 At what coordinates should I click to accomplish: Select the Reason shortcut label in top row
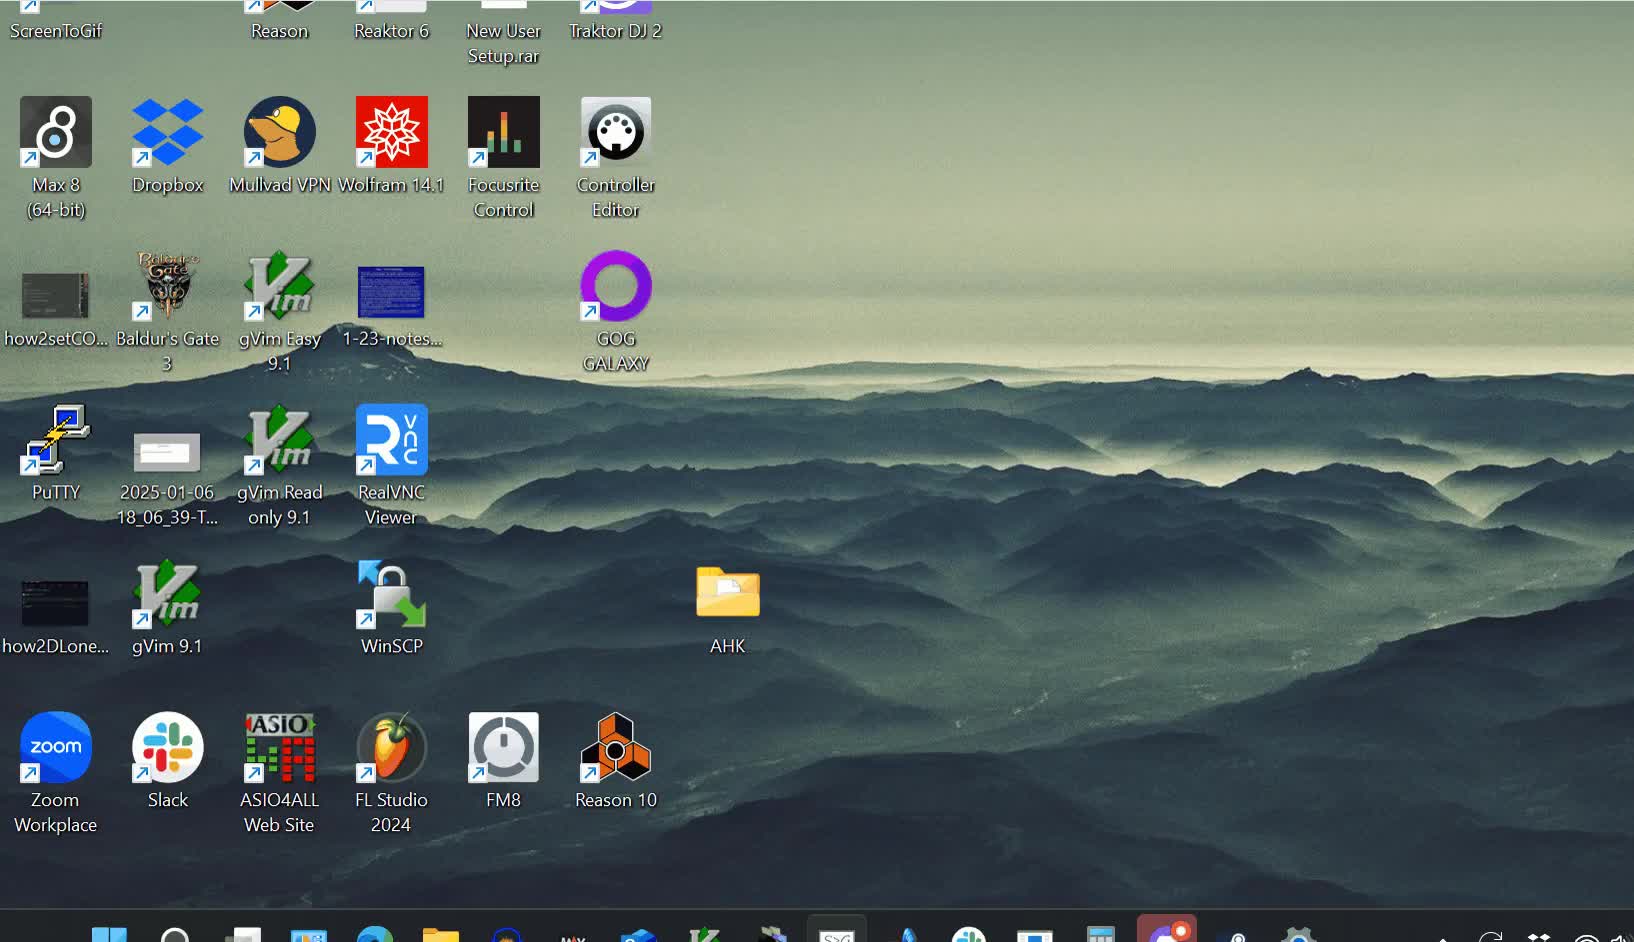coord(280,31)
